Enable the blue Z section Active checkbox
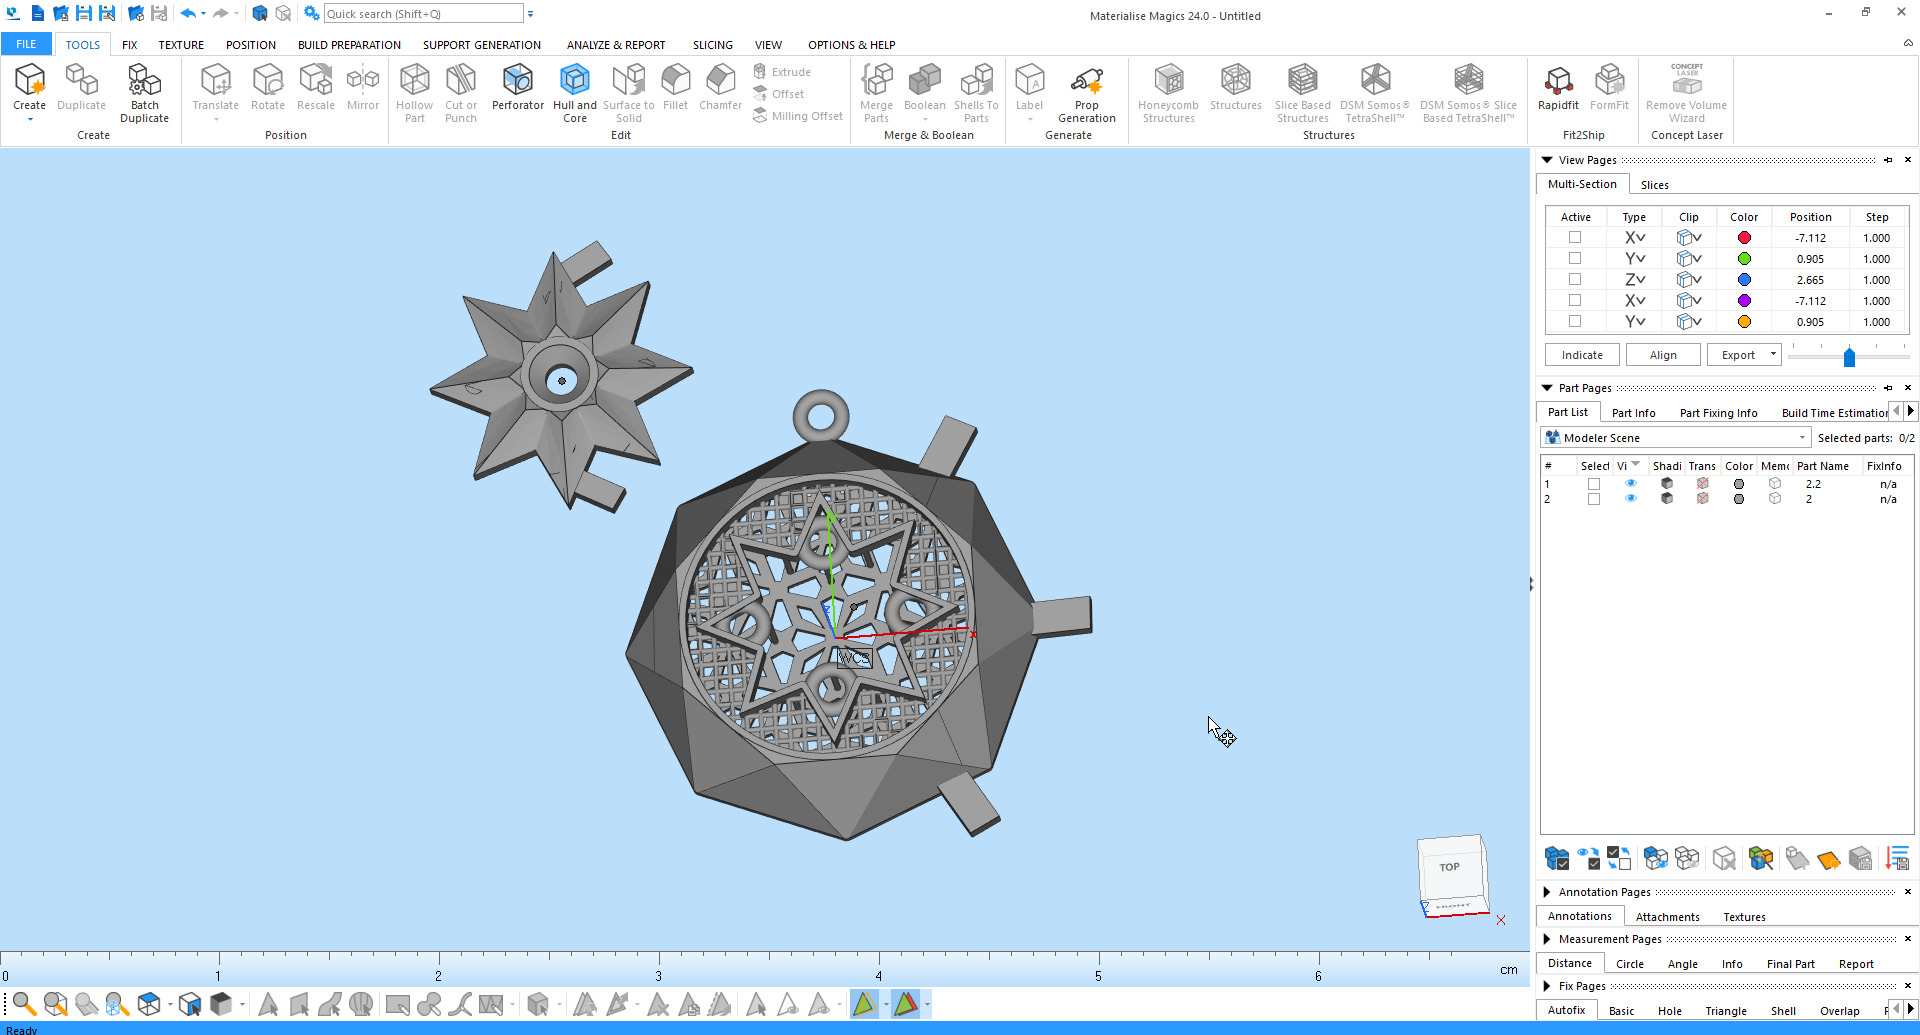Screen dimensions: 1920x1035 click(x=1575, y=279)
